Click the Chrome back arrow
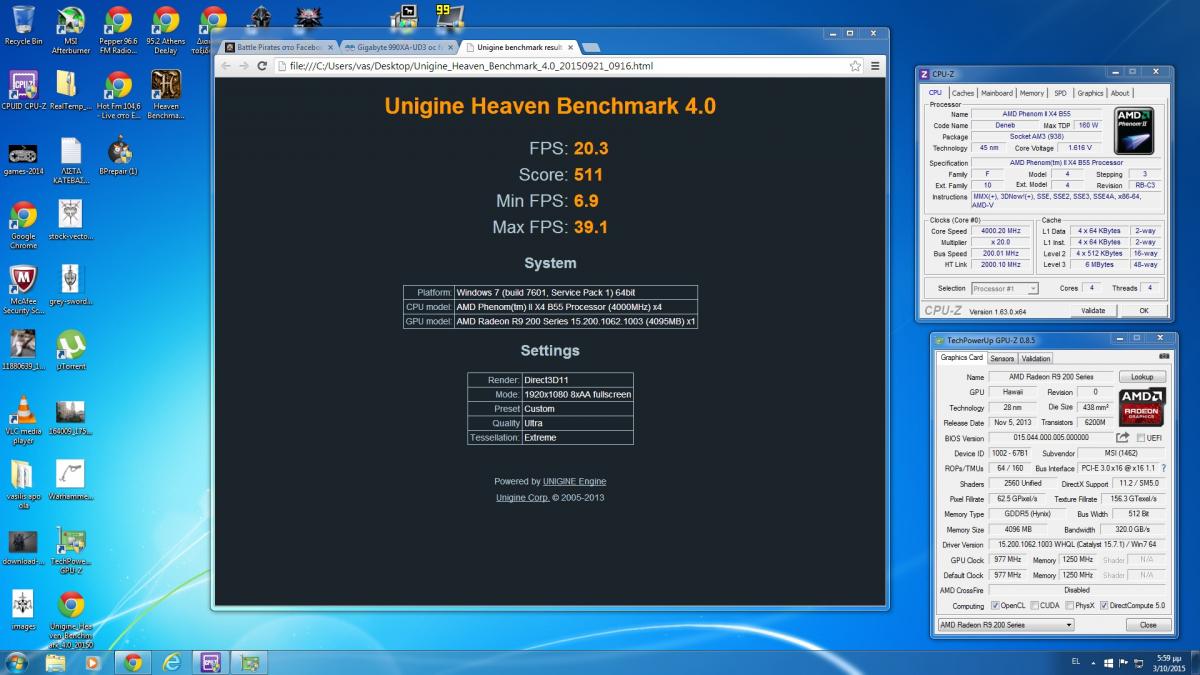 click(226, 66)
